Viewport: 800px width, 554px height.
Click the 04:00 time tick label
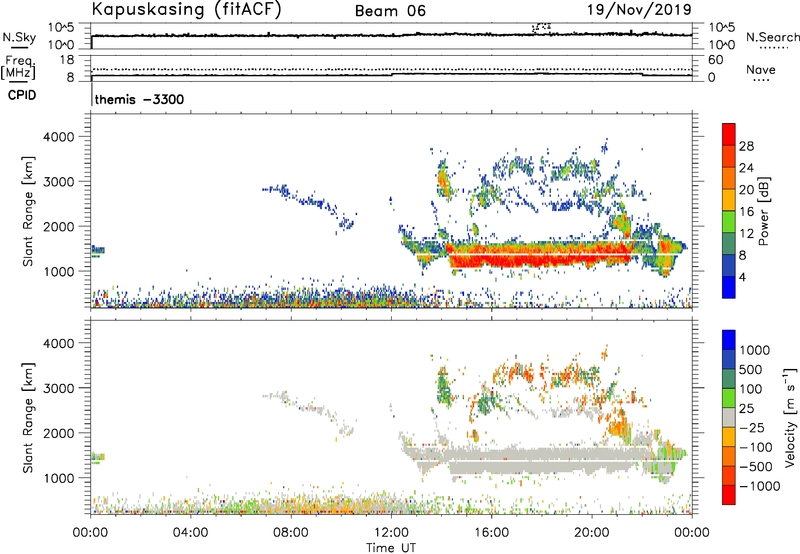pos(191,533)
